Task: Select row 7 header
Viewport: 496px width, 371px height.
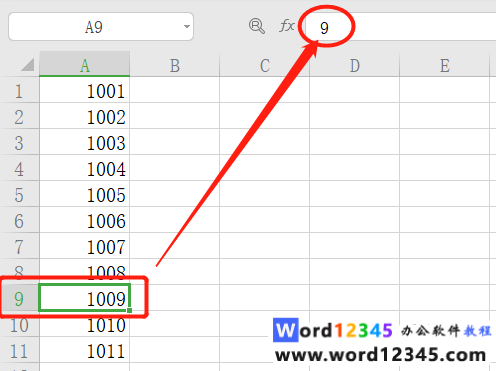Action: 19,246
